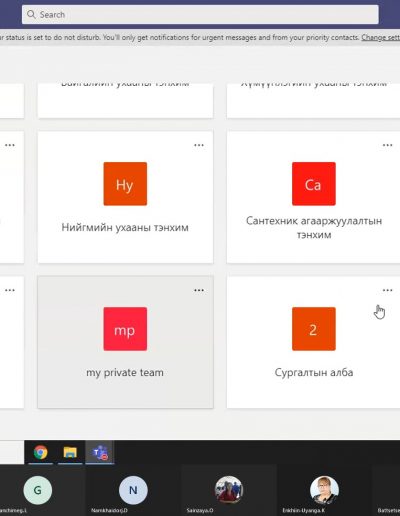Open more options for my private team
Viewport: 400px width, 516px height.
click(x=199, y=290)
